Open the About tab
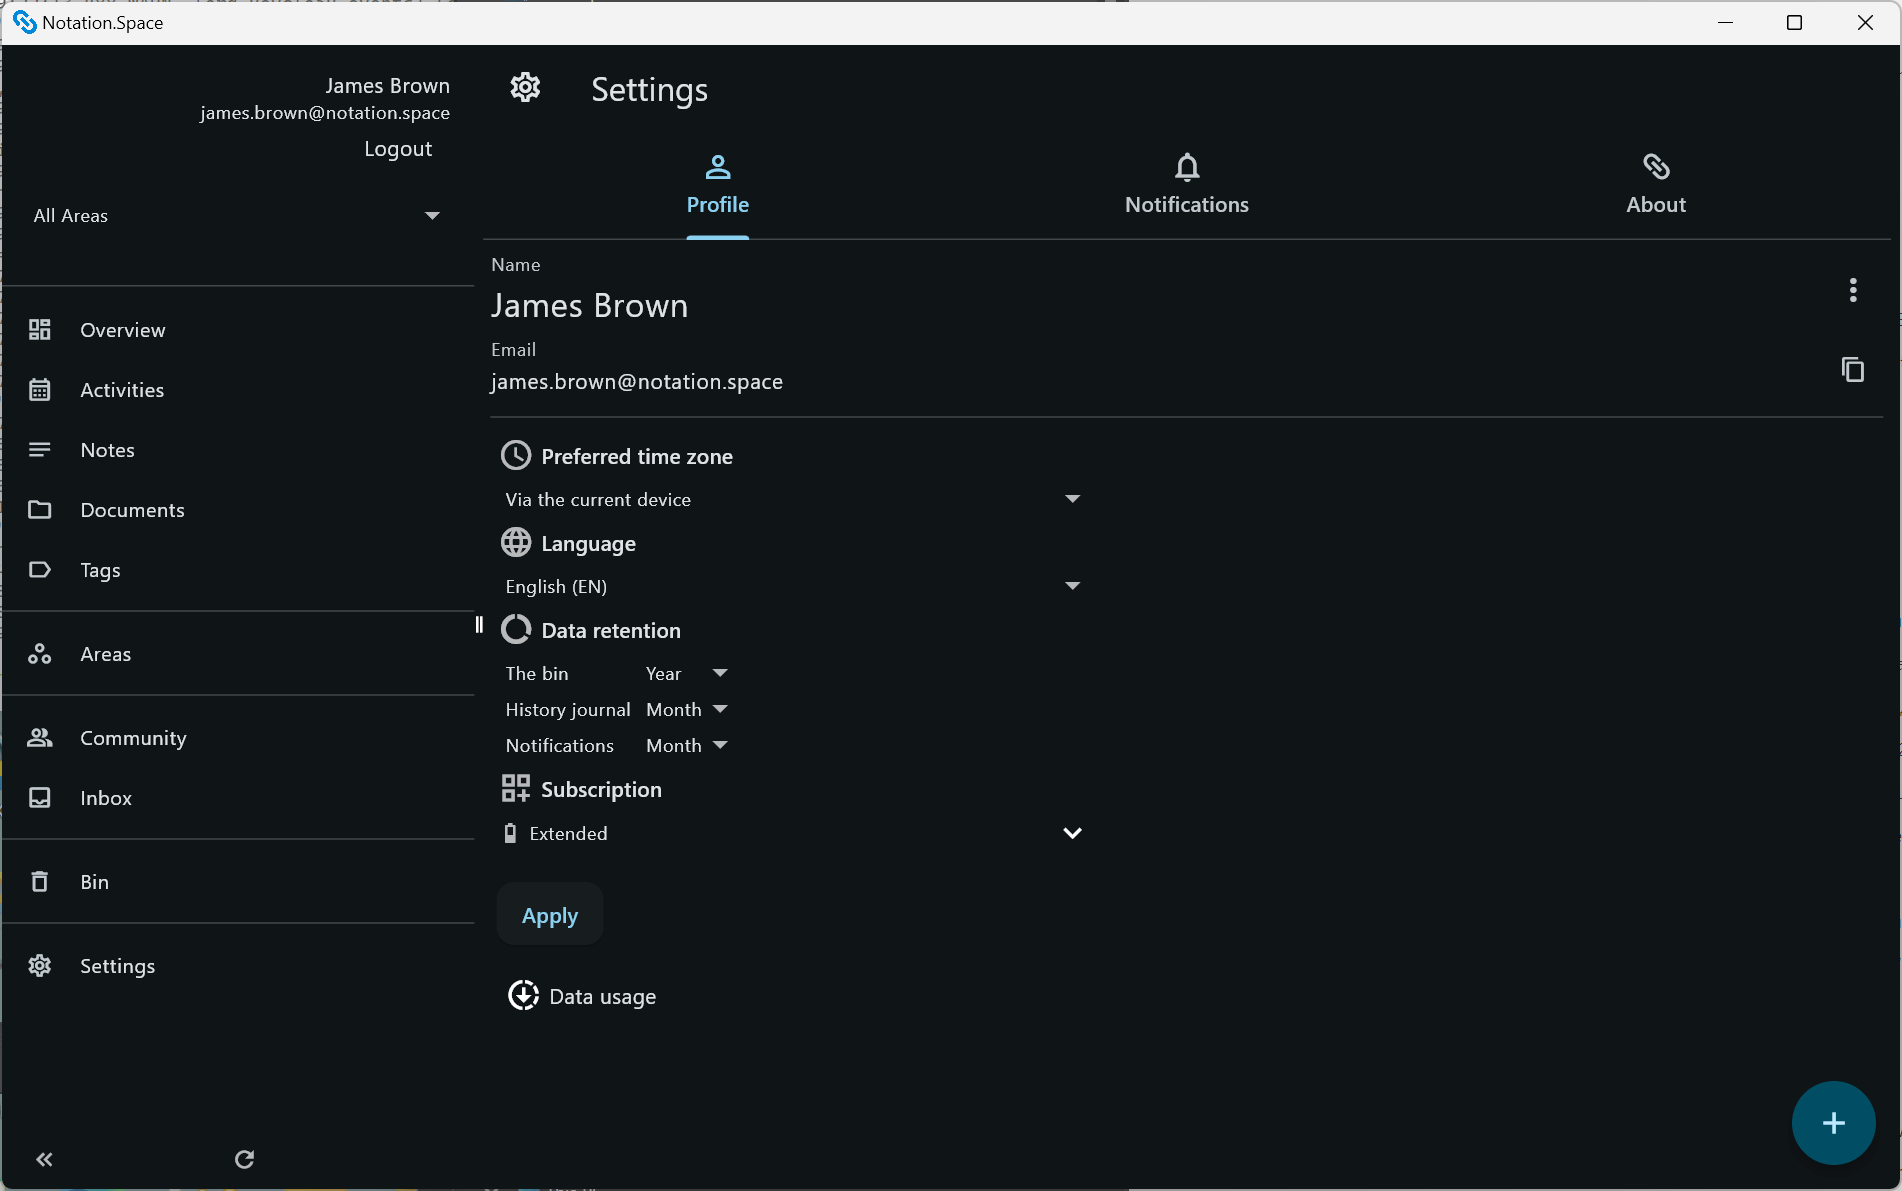 [1655, 186]
